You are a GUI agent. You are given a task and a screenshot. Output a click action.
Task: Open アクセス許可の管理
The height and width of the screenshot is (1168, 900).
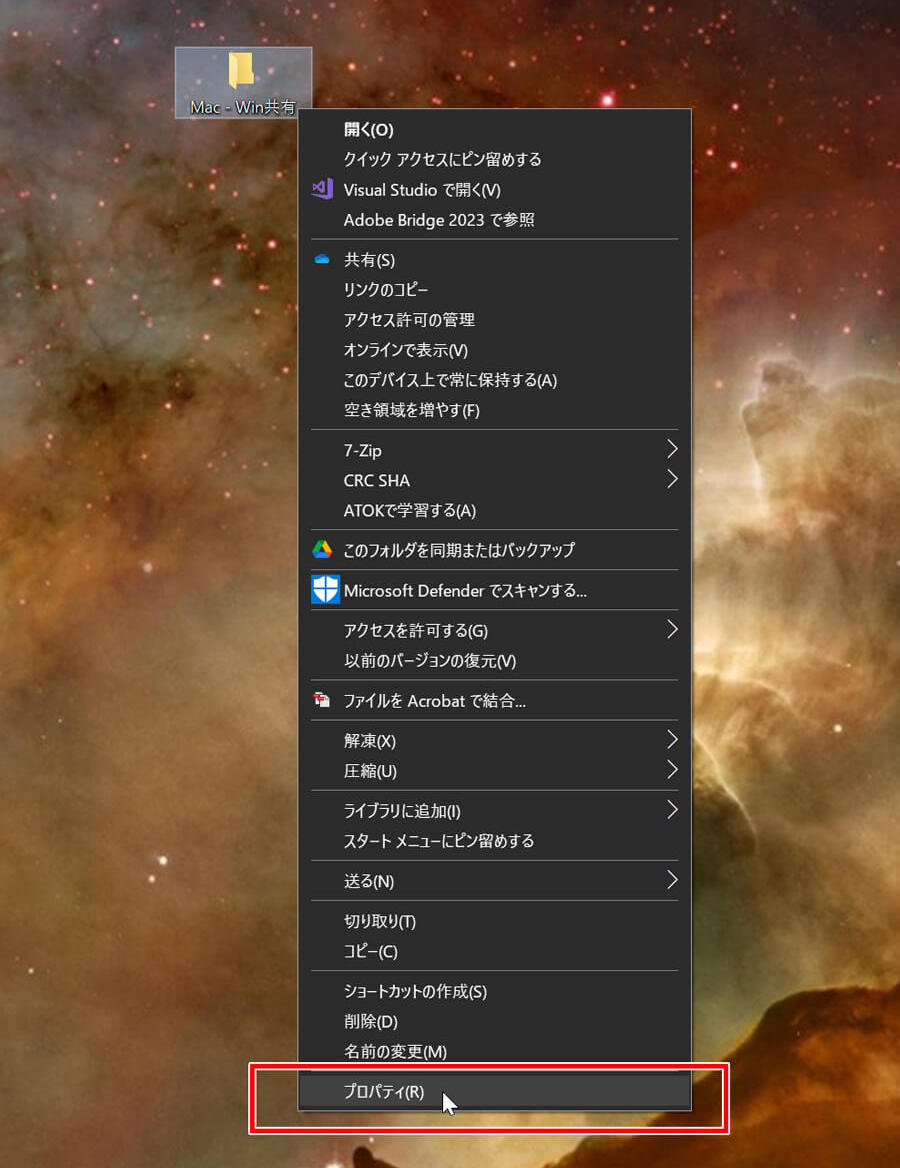click(495, 320)
